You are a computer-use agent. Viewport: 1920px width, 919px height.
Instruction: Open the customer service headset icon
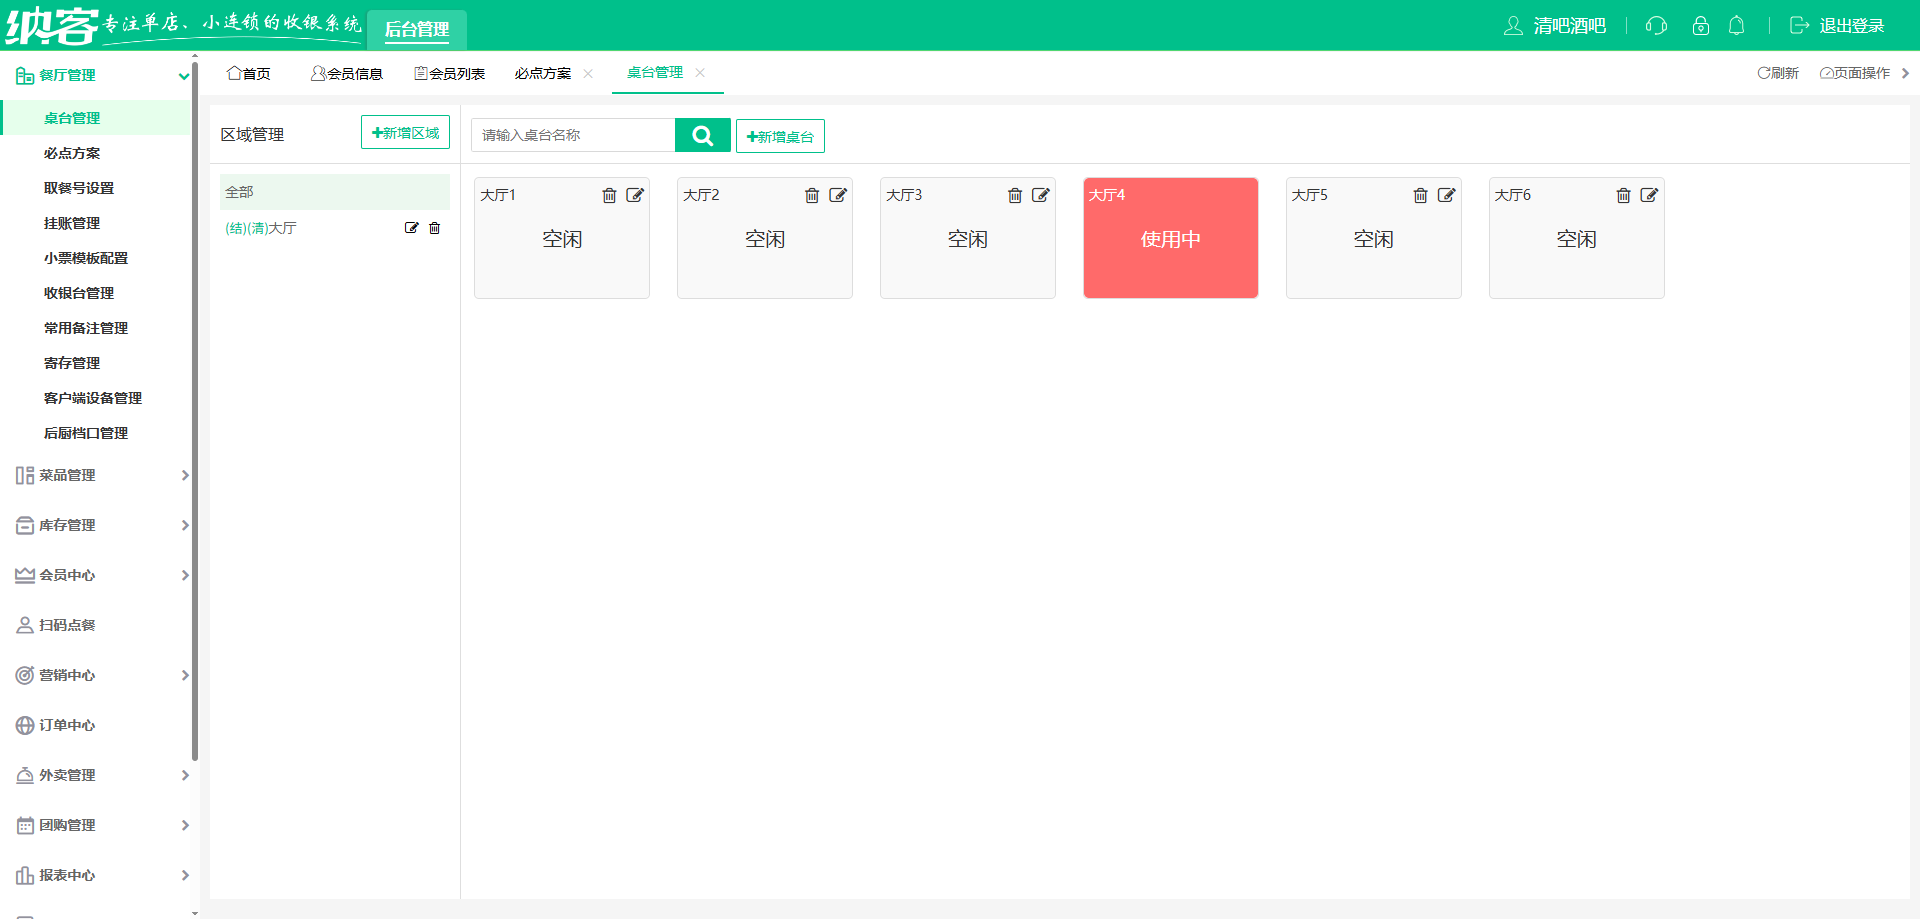tap(1656, 26)
